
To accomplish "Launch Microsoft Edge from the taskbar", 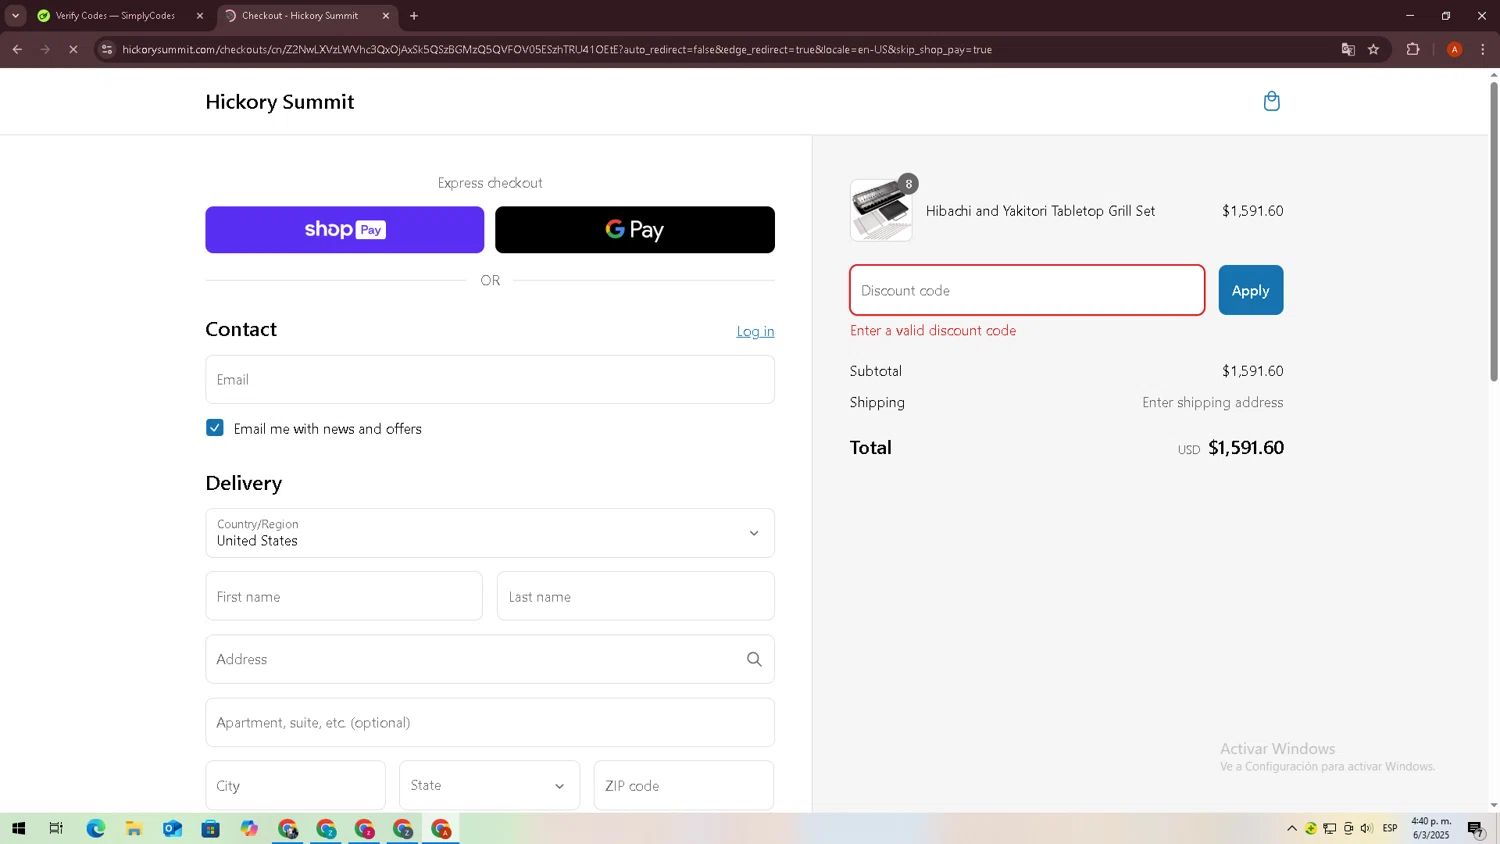I will (x=96, y=829).
